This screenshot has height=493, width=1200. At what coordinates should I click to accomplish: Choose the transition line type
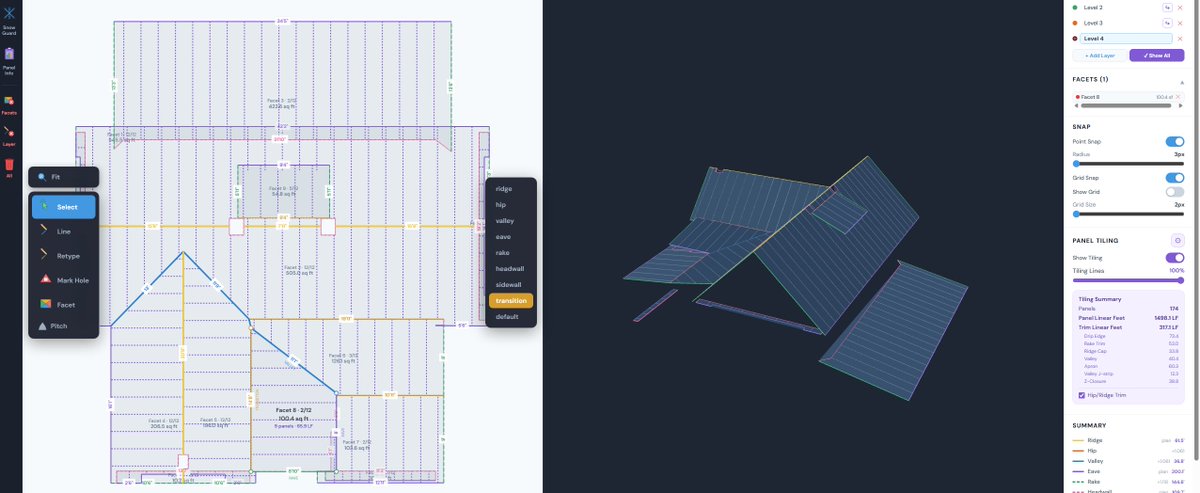click(x=511, y=300)
